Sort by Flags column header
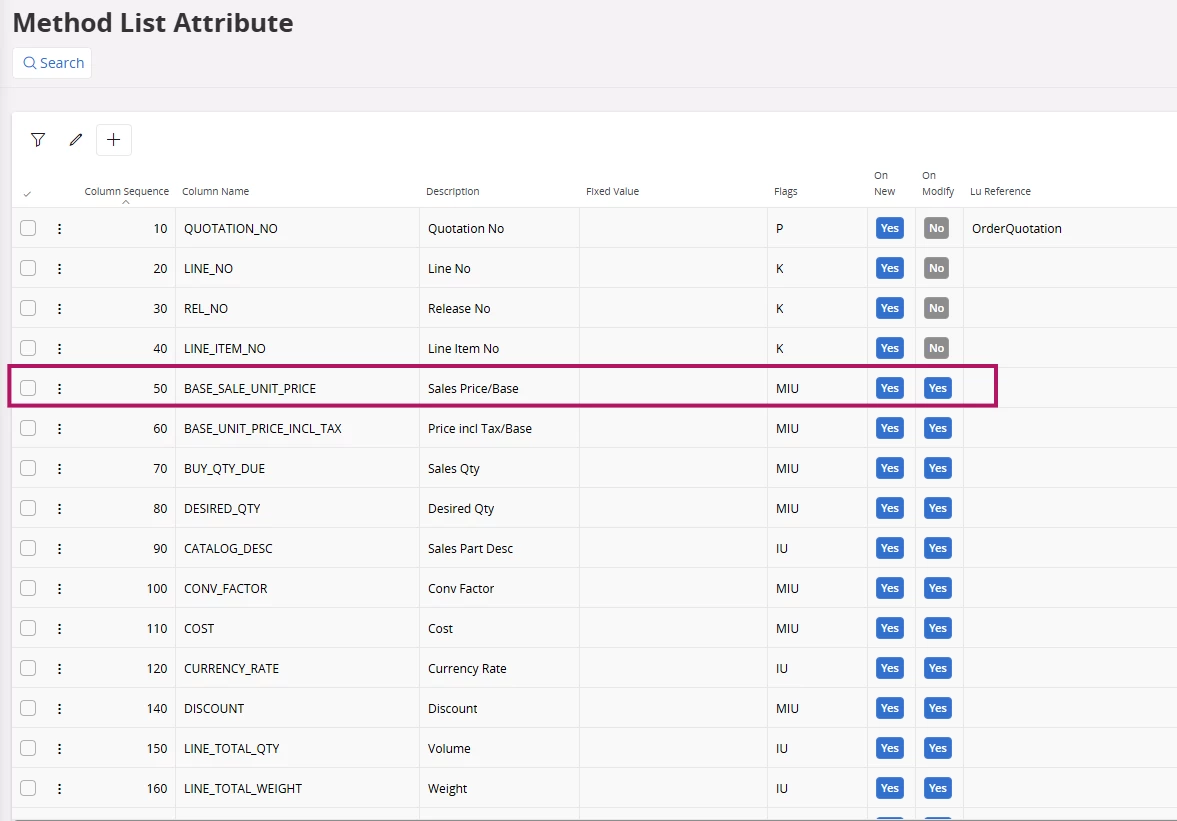 pos(786,191)
